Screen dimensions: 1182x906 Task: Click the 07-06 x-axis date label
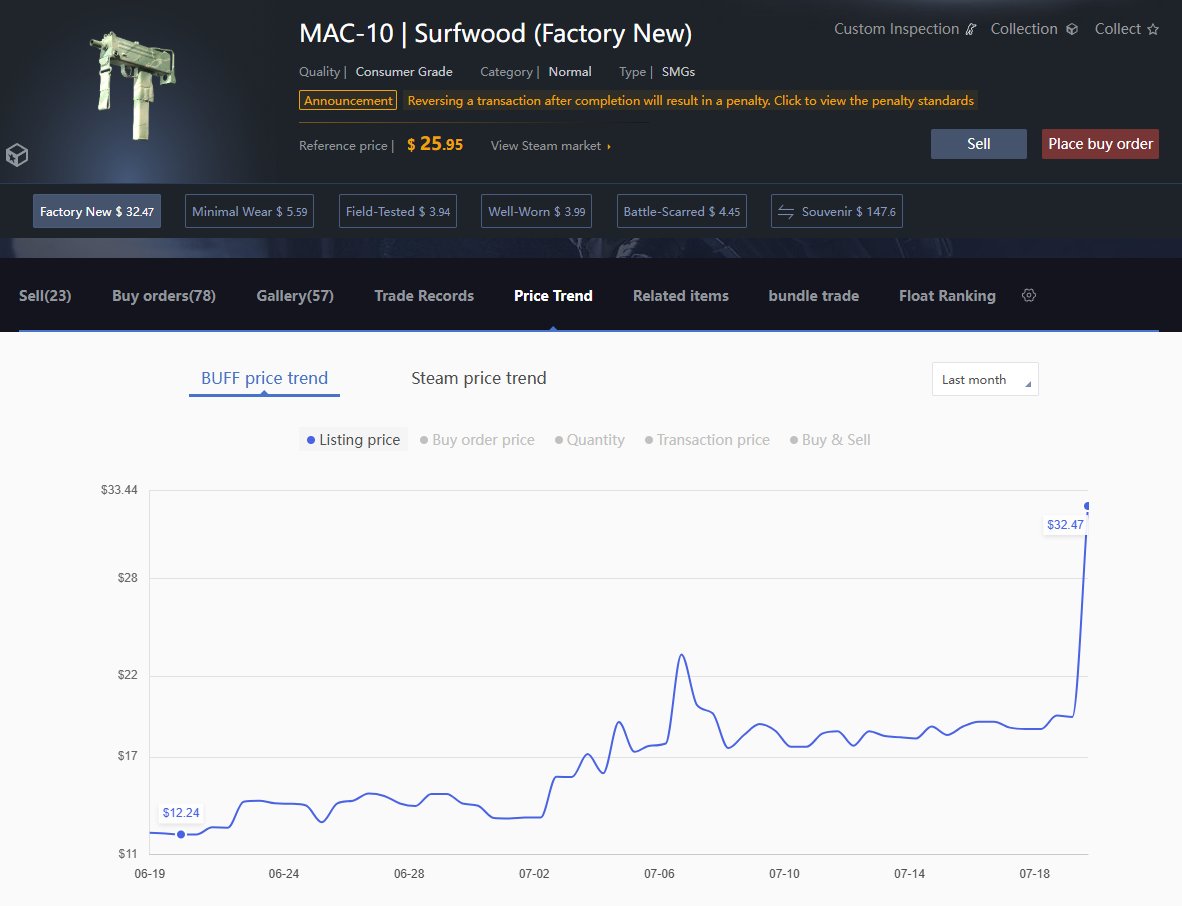click(659, 874)
